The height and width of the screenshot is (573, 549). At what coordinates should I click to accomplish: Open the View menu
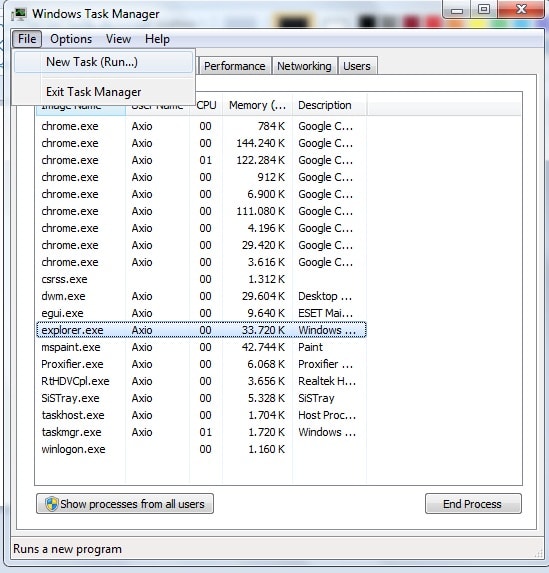118,39
